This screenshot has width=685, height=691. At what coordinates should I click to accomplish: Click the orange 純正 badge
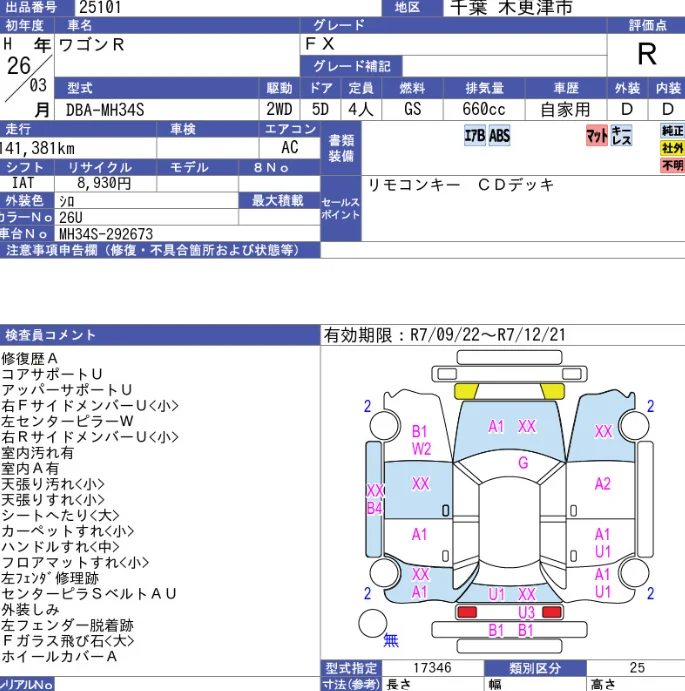[672, 131]
